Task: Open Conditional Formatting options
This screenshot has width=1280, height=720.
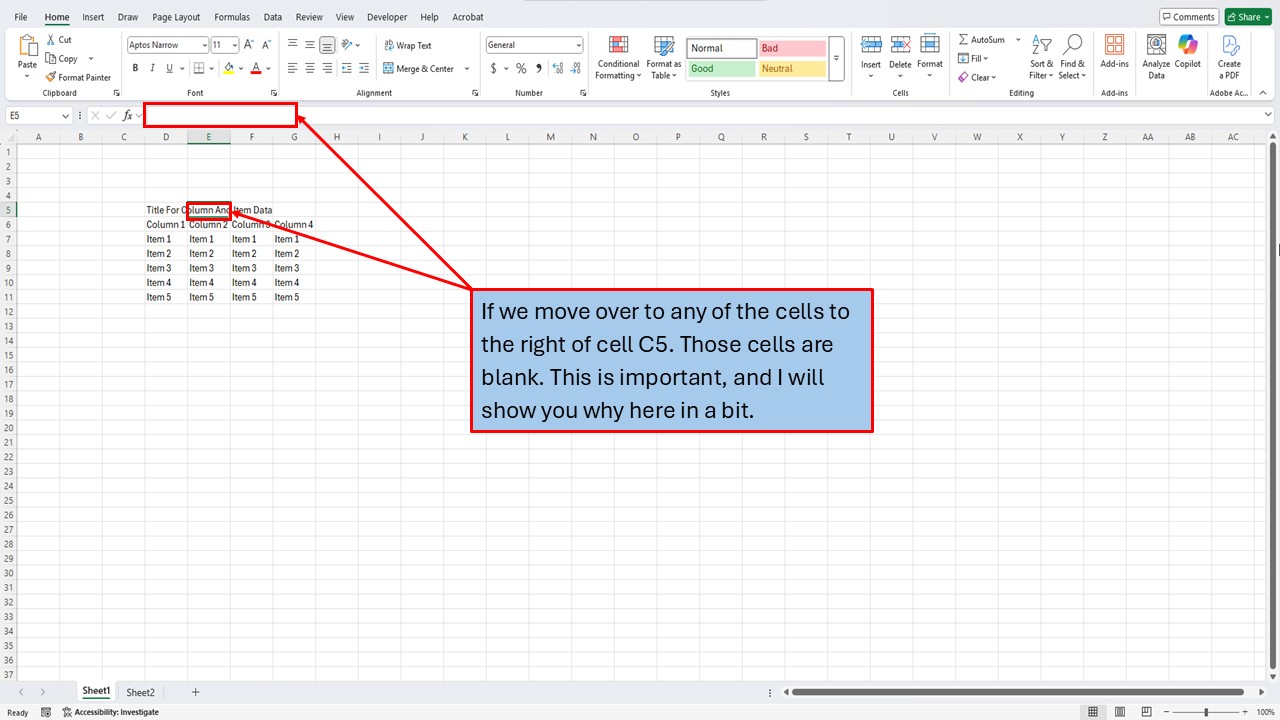Action: tap(617, 57)
